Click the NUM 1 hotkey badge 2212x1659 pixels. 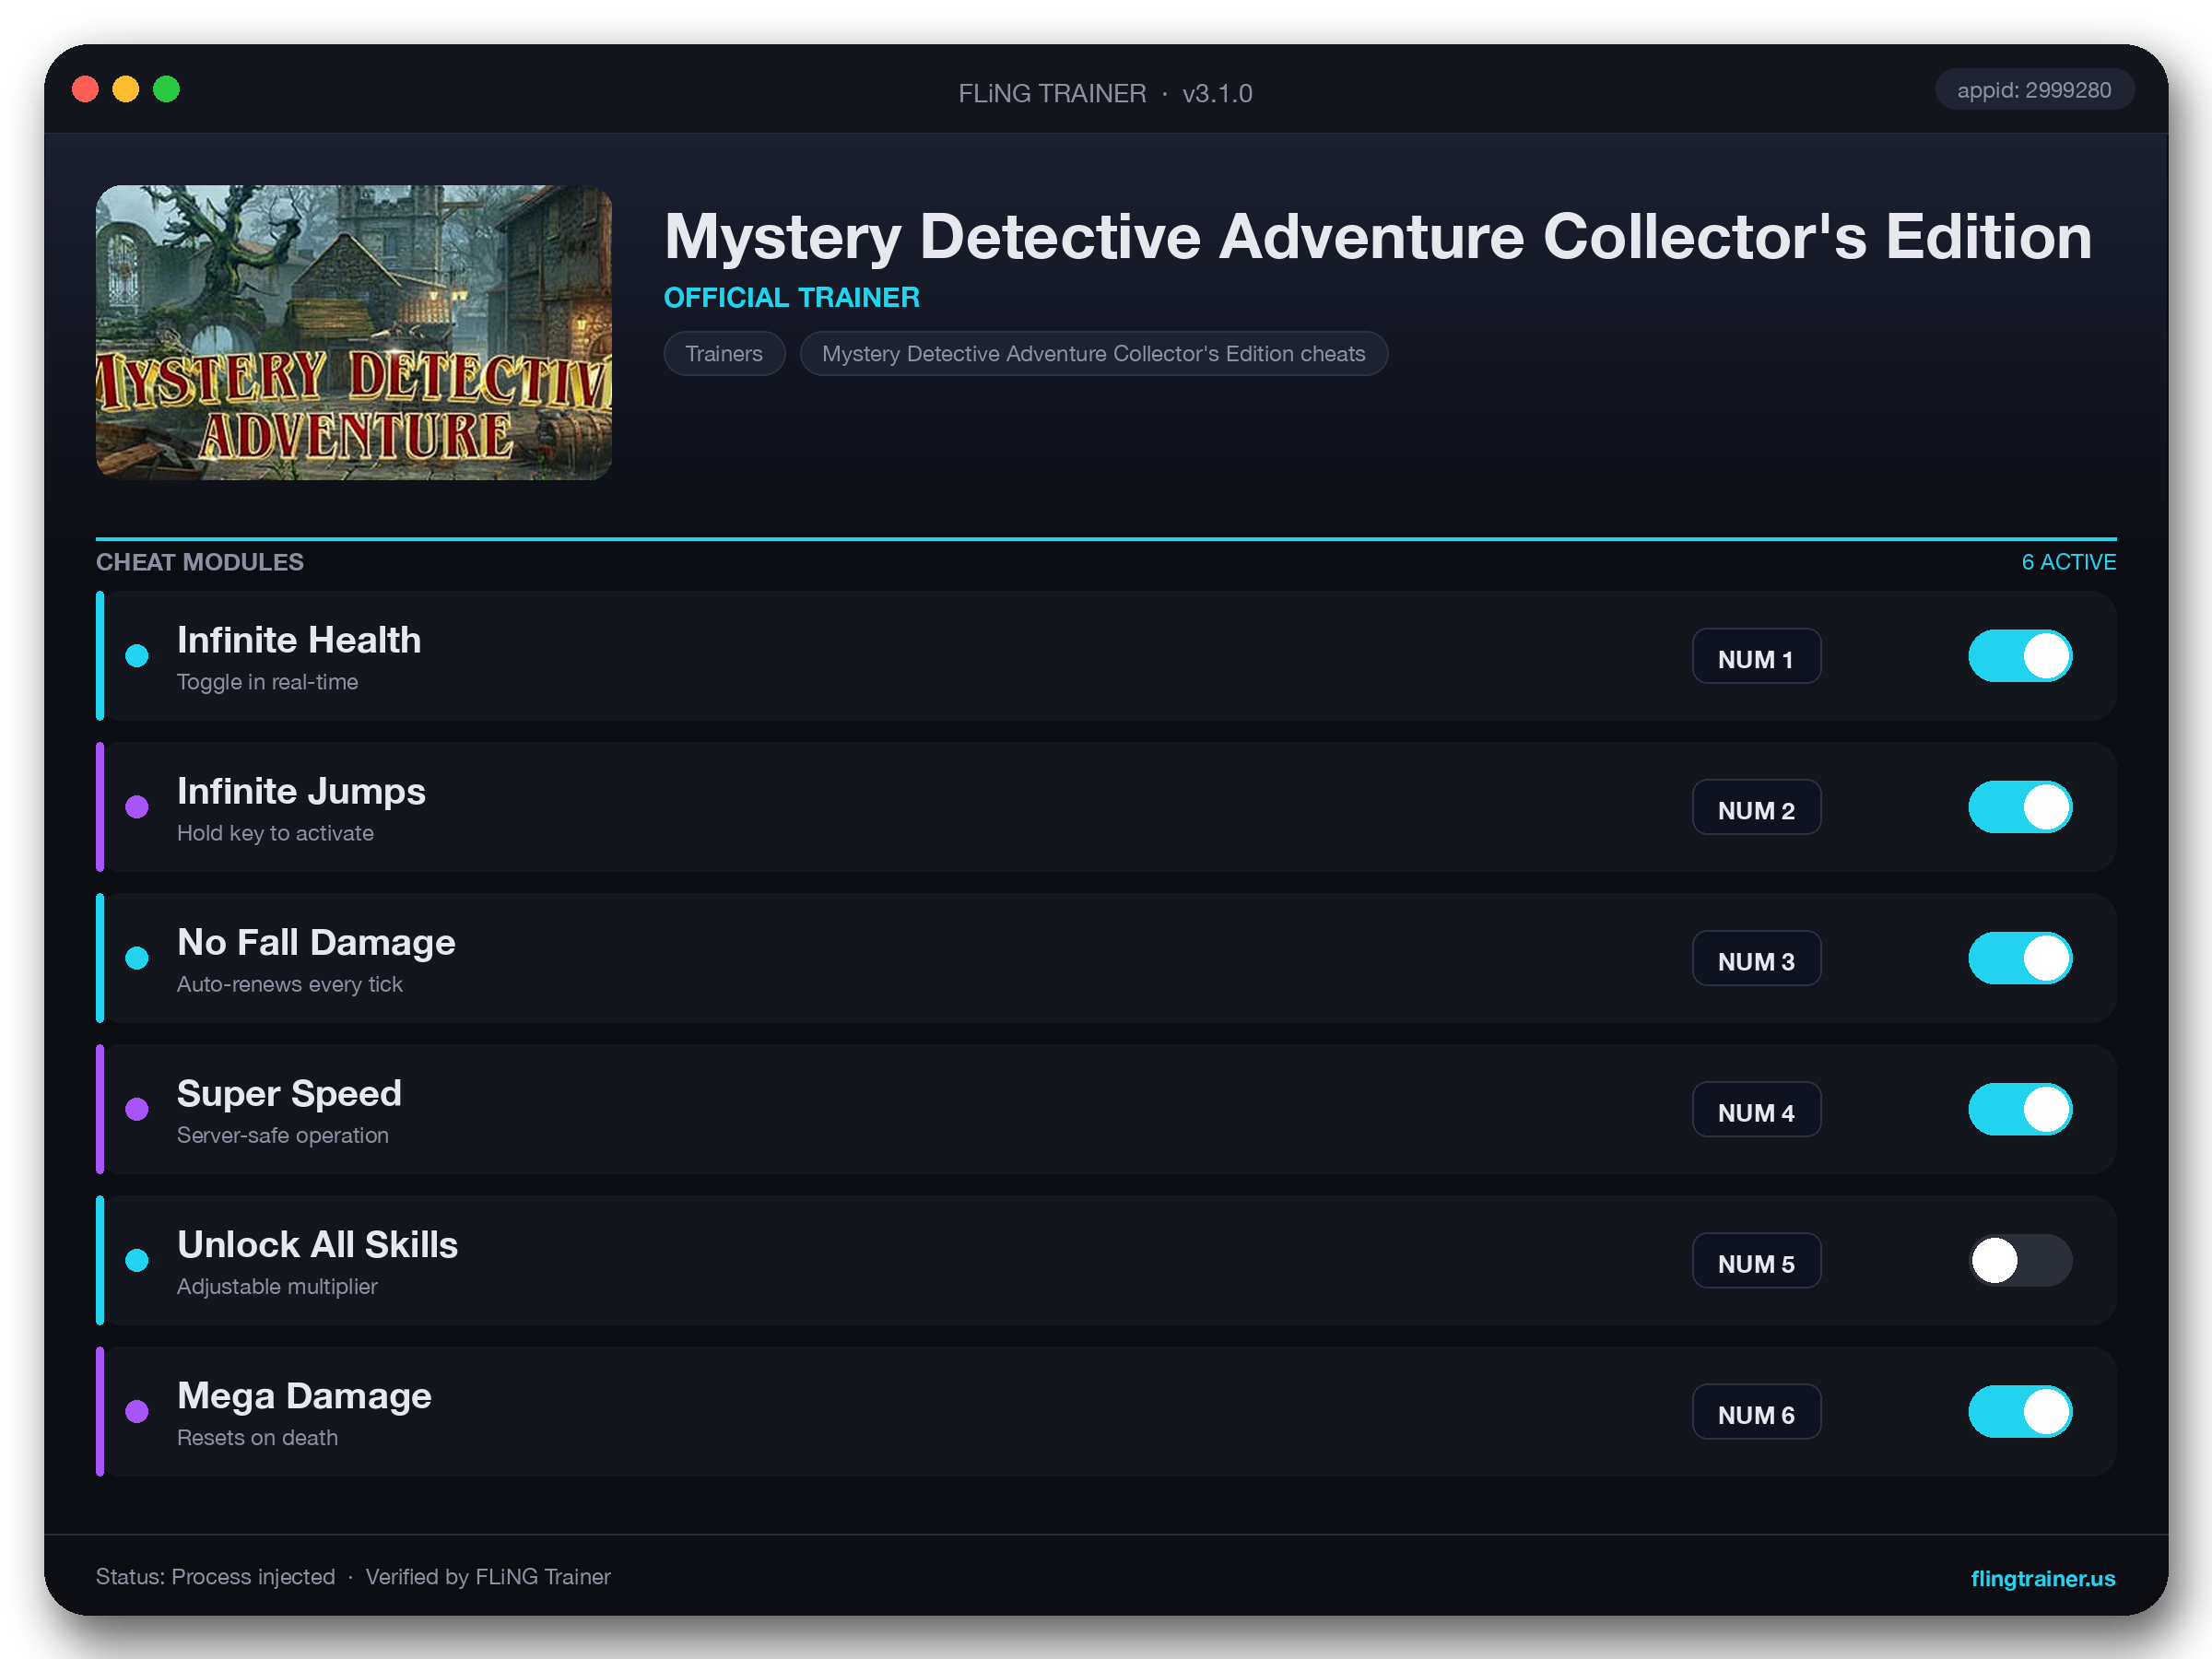pyautogui.click(x=1756, y=656)
